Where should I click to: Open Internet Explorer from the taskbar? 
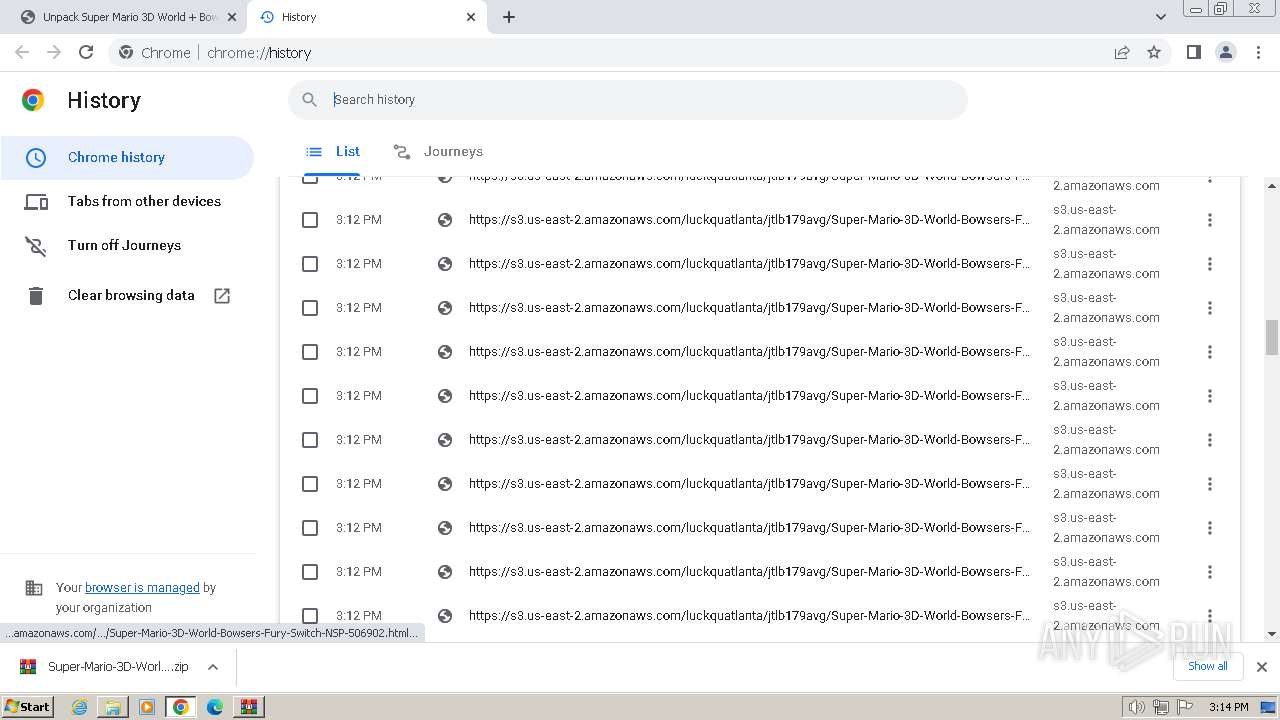(x=79, y=707)
